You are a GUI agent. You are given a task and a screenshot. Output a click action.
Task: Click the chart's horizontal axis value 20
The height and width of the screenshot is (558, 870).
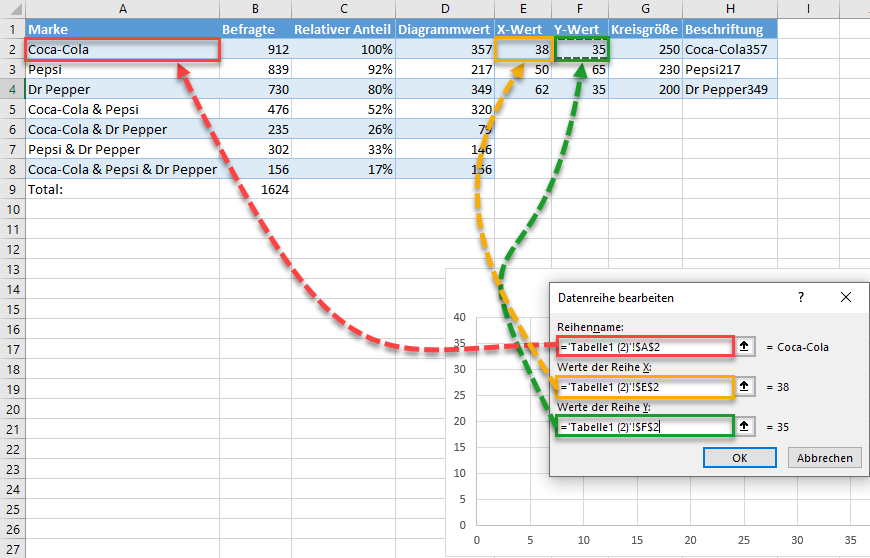[690, 540]
